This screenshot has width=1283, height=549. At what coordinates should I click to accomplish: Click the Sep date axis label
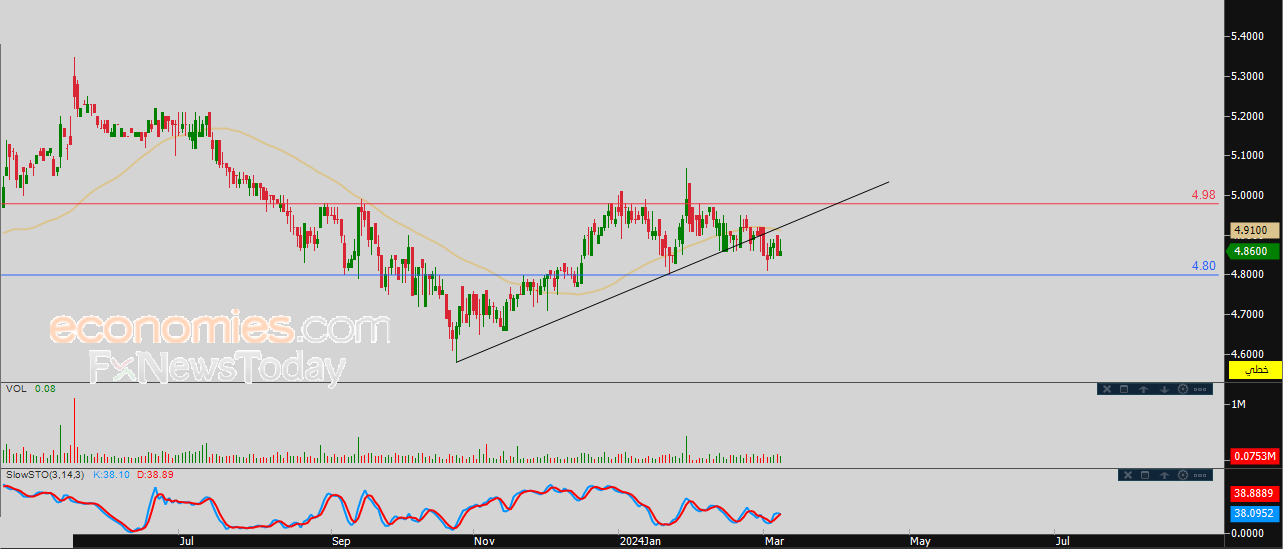(342, 541)
